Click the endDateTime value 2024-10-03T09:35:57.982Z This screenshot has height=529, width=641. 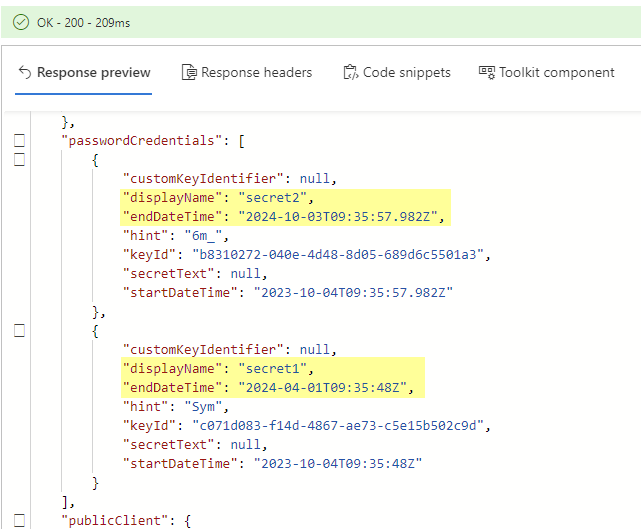[338, 217]
